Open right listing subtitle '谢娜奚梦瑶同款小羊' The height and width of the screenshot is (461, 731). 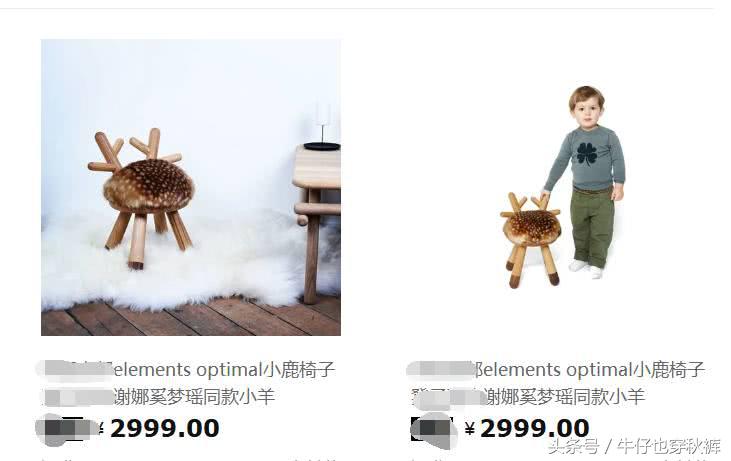(565, 397)
